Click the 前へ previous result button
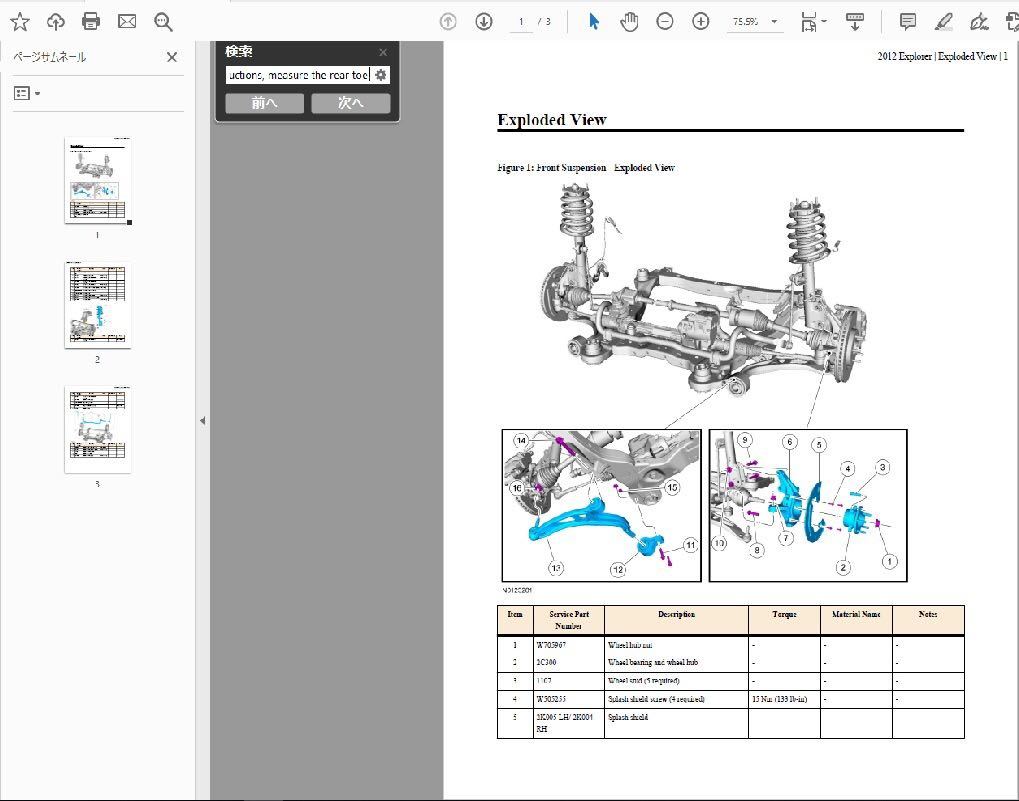The width and height of the screenshot is (1019, 801). point(264,103)
